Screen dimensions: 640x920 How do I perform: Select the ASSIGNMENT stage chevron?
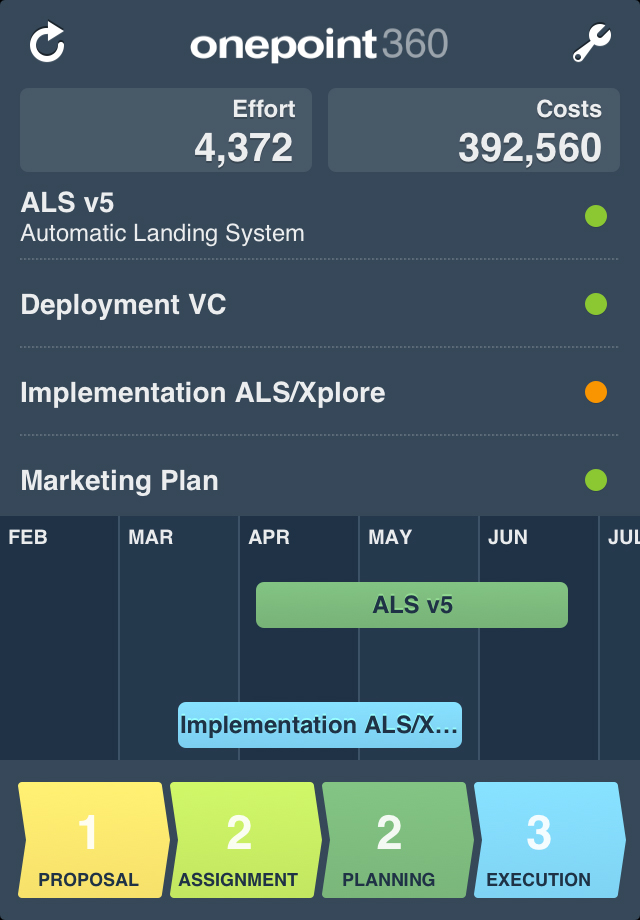(x=240, y=840)
